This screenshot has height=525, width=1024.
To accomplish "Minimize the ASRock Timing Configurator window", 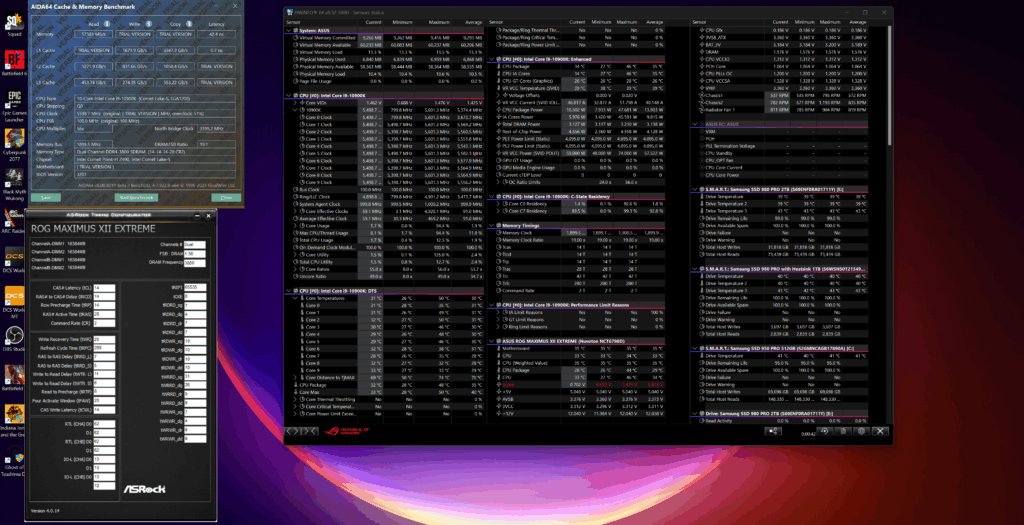I will click(x=197, y=215).
